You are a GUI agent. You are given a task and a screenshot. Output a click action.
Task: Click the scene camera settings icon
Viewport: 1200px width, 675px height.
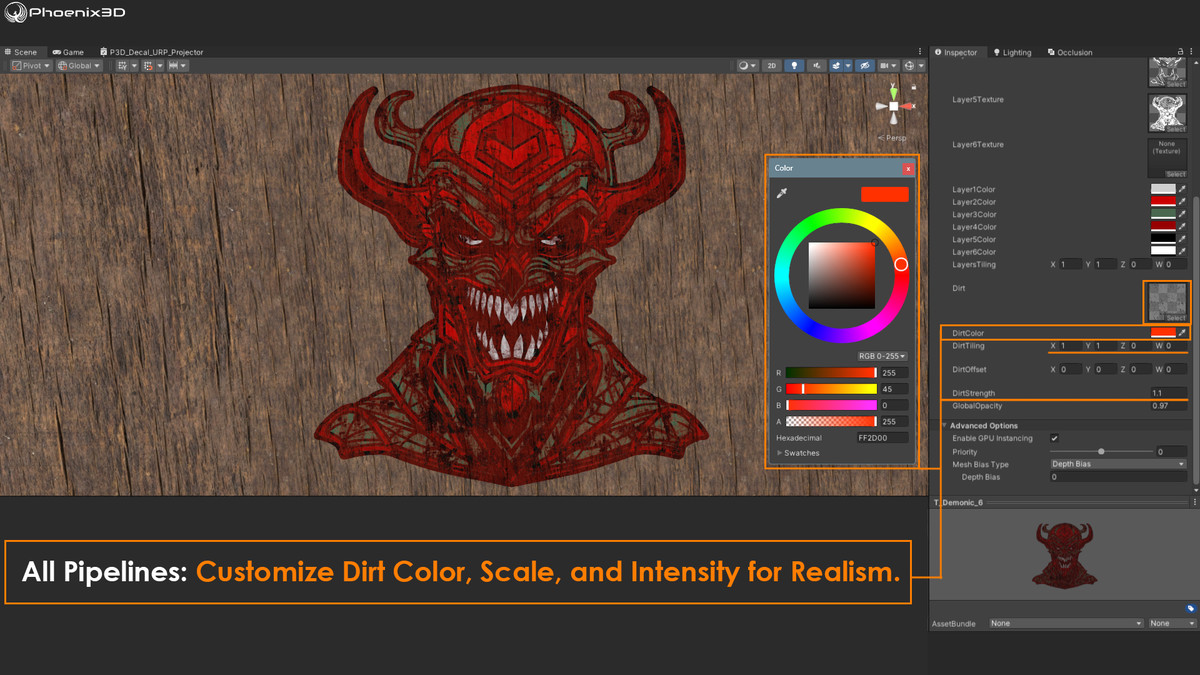point(887,66)
